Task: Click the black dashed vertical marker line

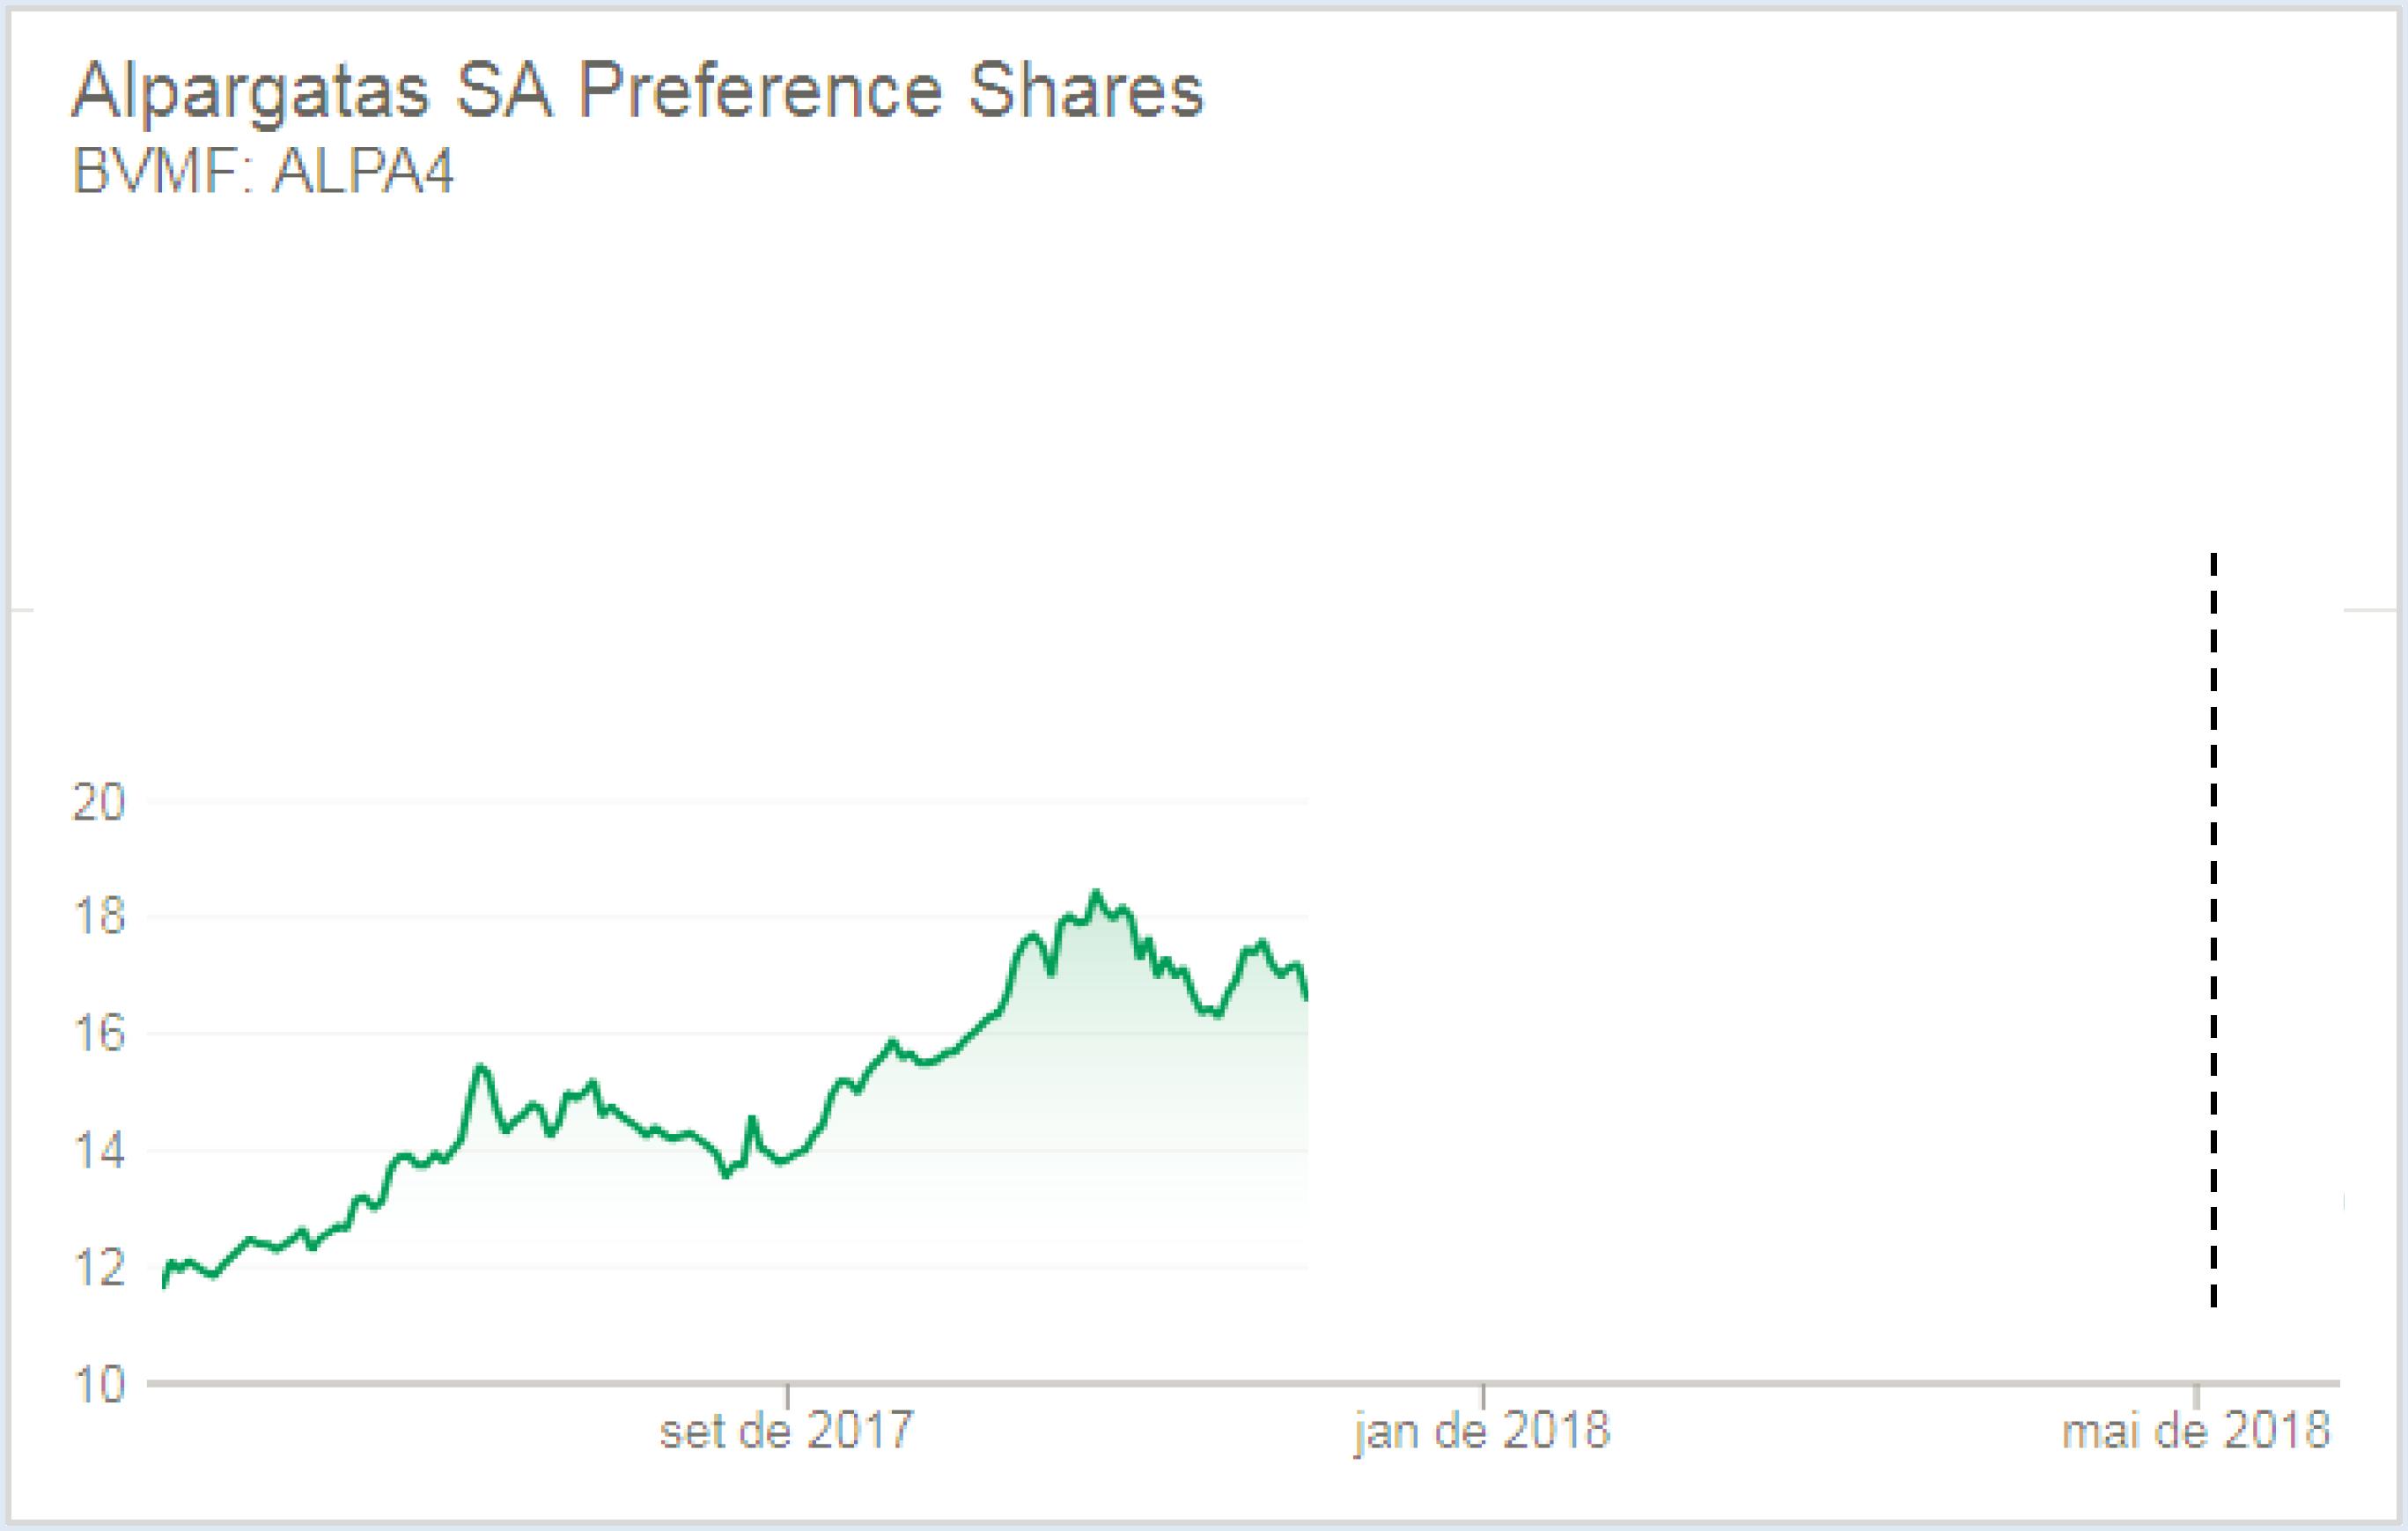Action: pyautogui.click(x=2213, y=930)
